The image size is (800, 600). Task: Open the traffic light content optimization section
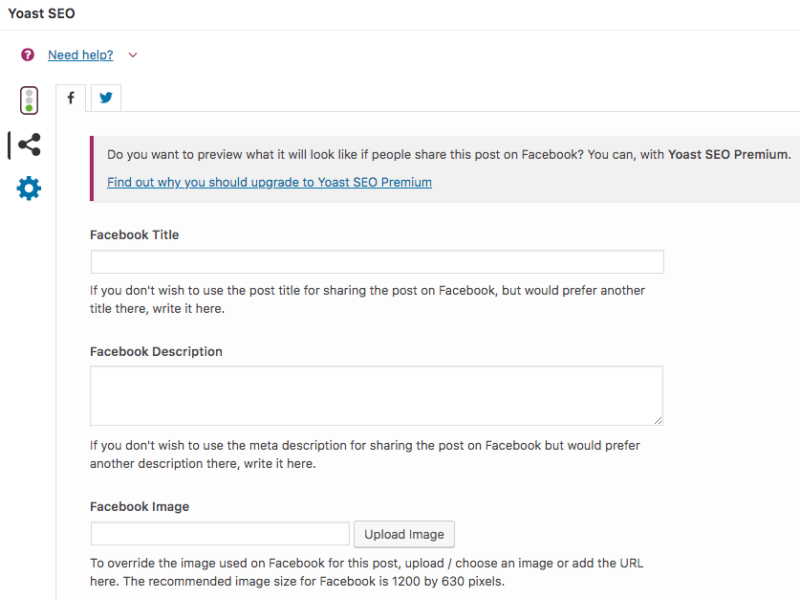pos(29,101)
